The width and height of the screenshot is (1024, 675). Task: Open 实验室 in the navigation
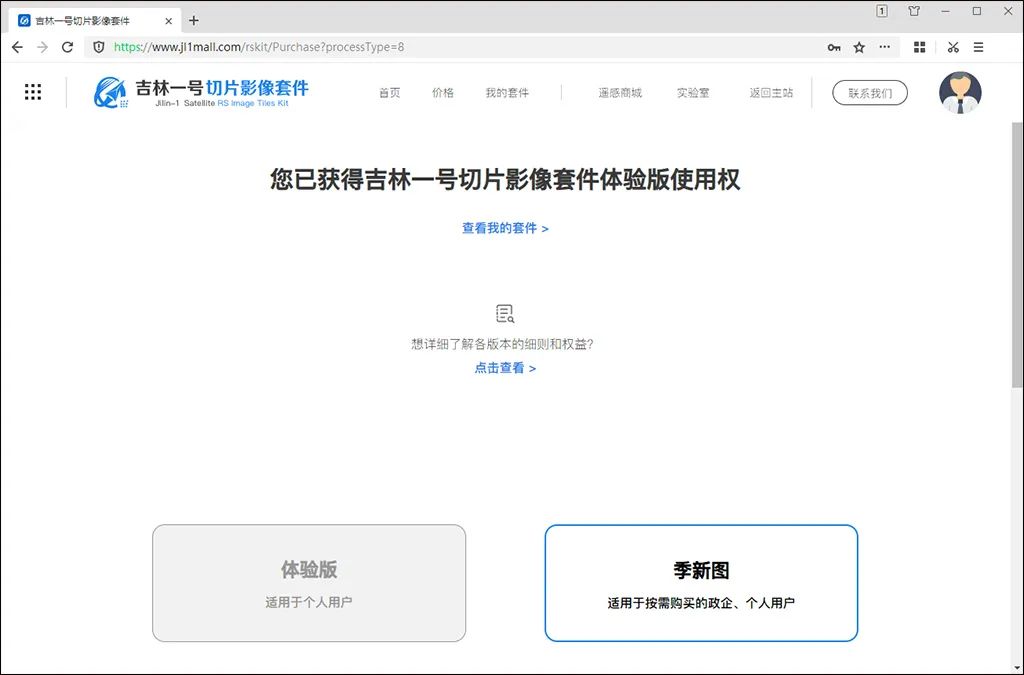(693, 93)
